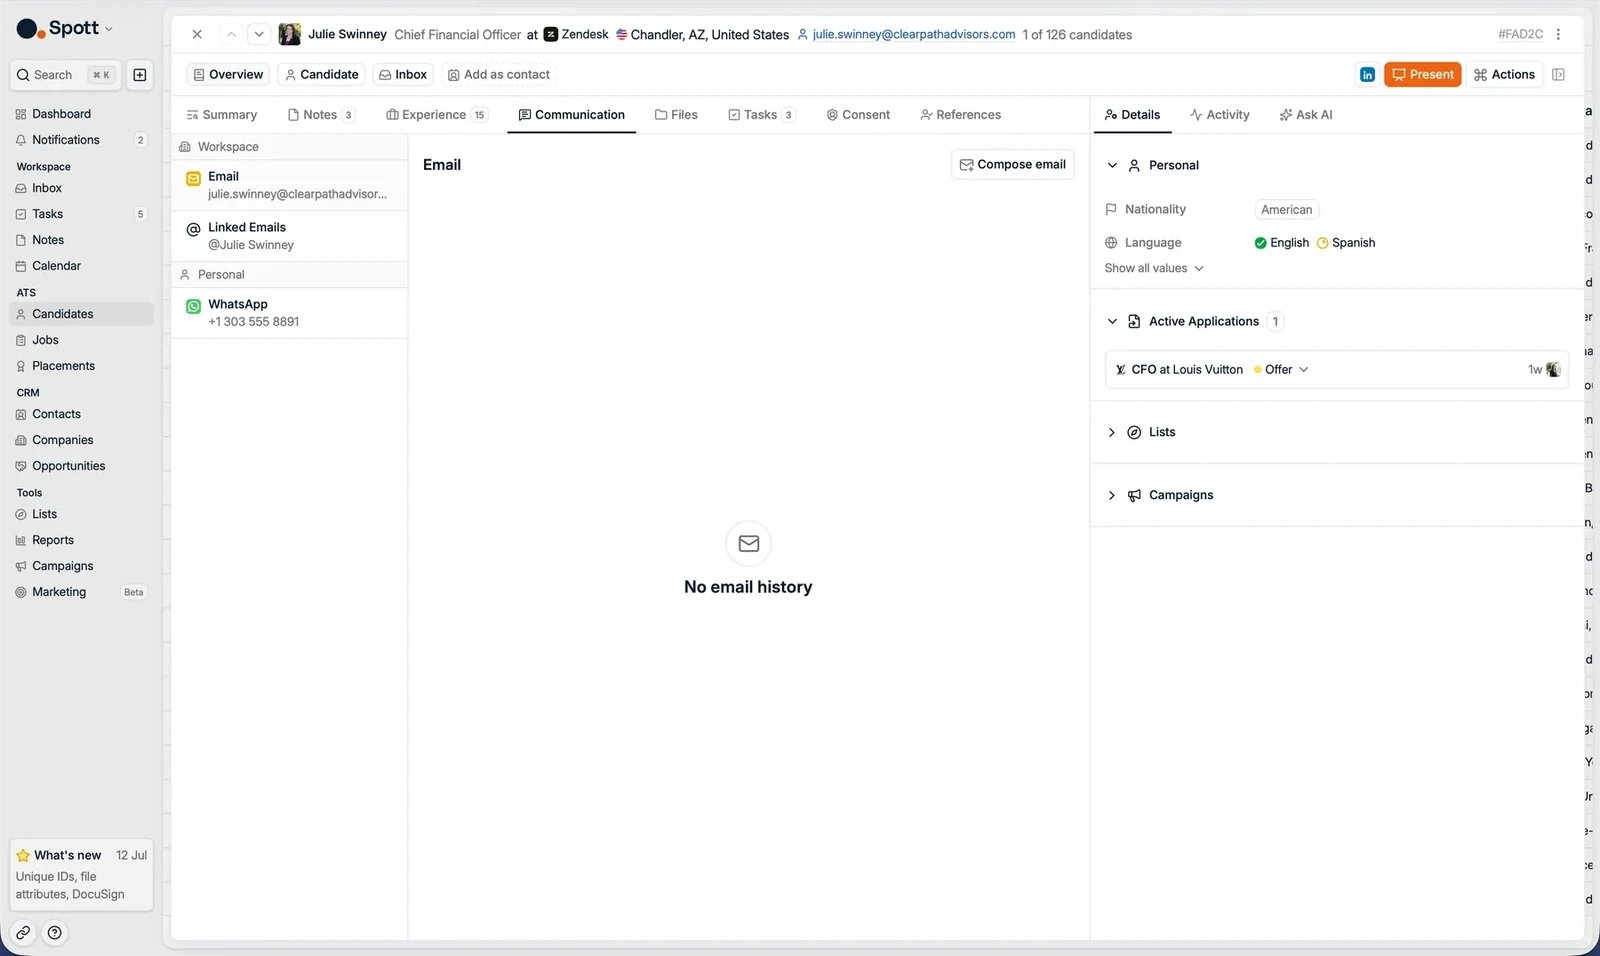This screenshot has height=956, width=1600.
Task: Switch to the References tab
Action: click(x=960, y=115)
